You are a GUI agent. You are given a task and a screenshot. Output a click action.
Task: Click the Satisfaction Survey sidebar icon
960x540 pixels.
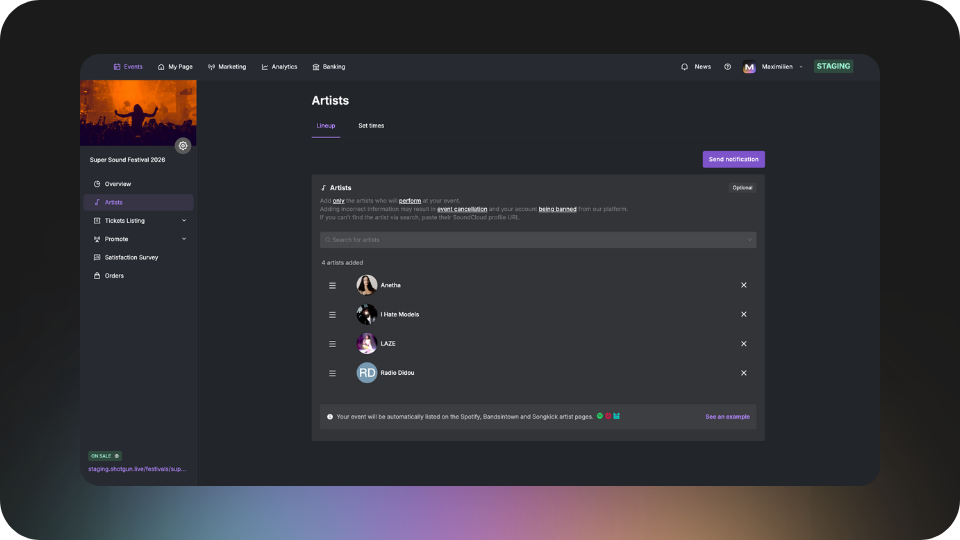[97, 257]
